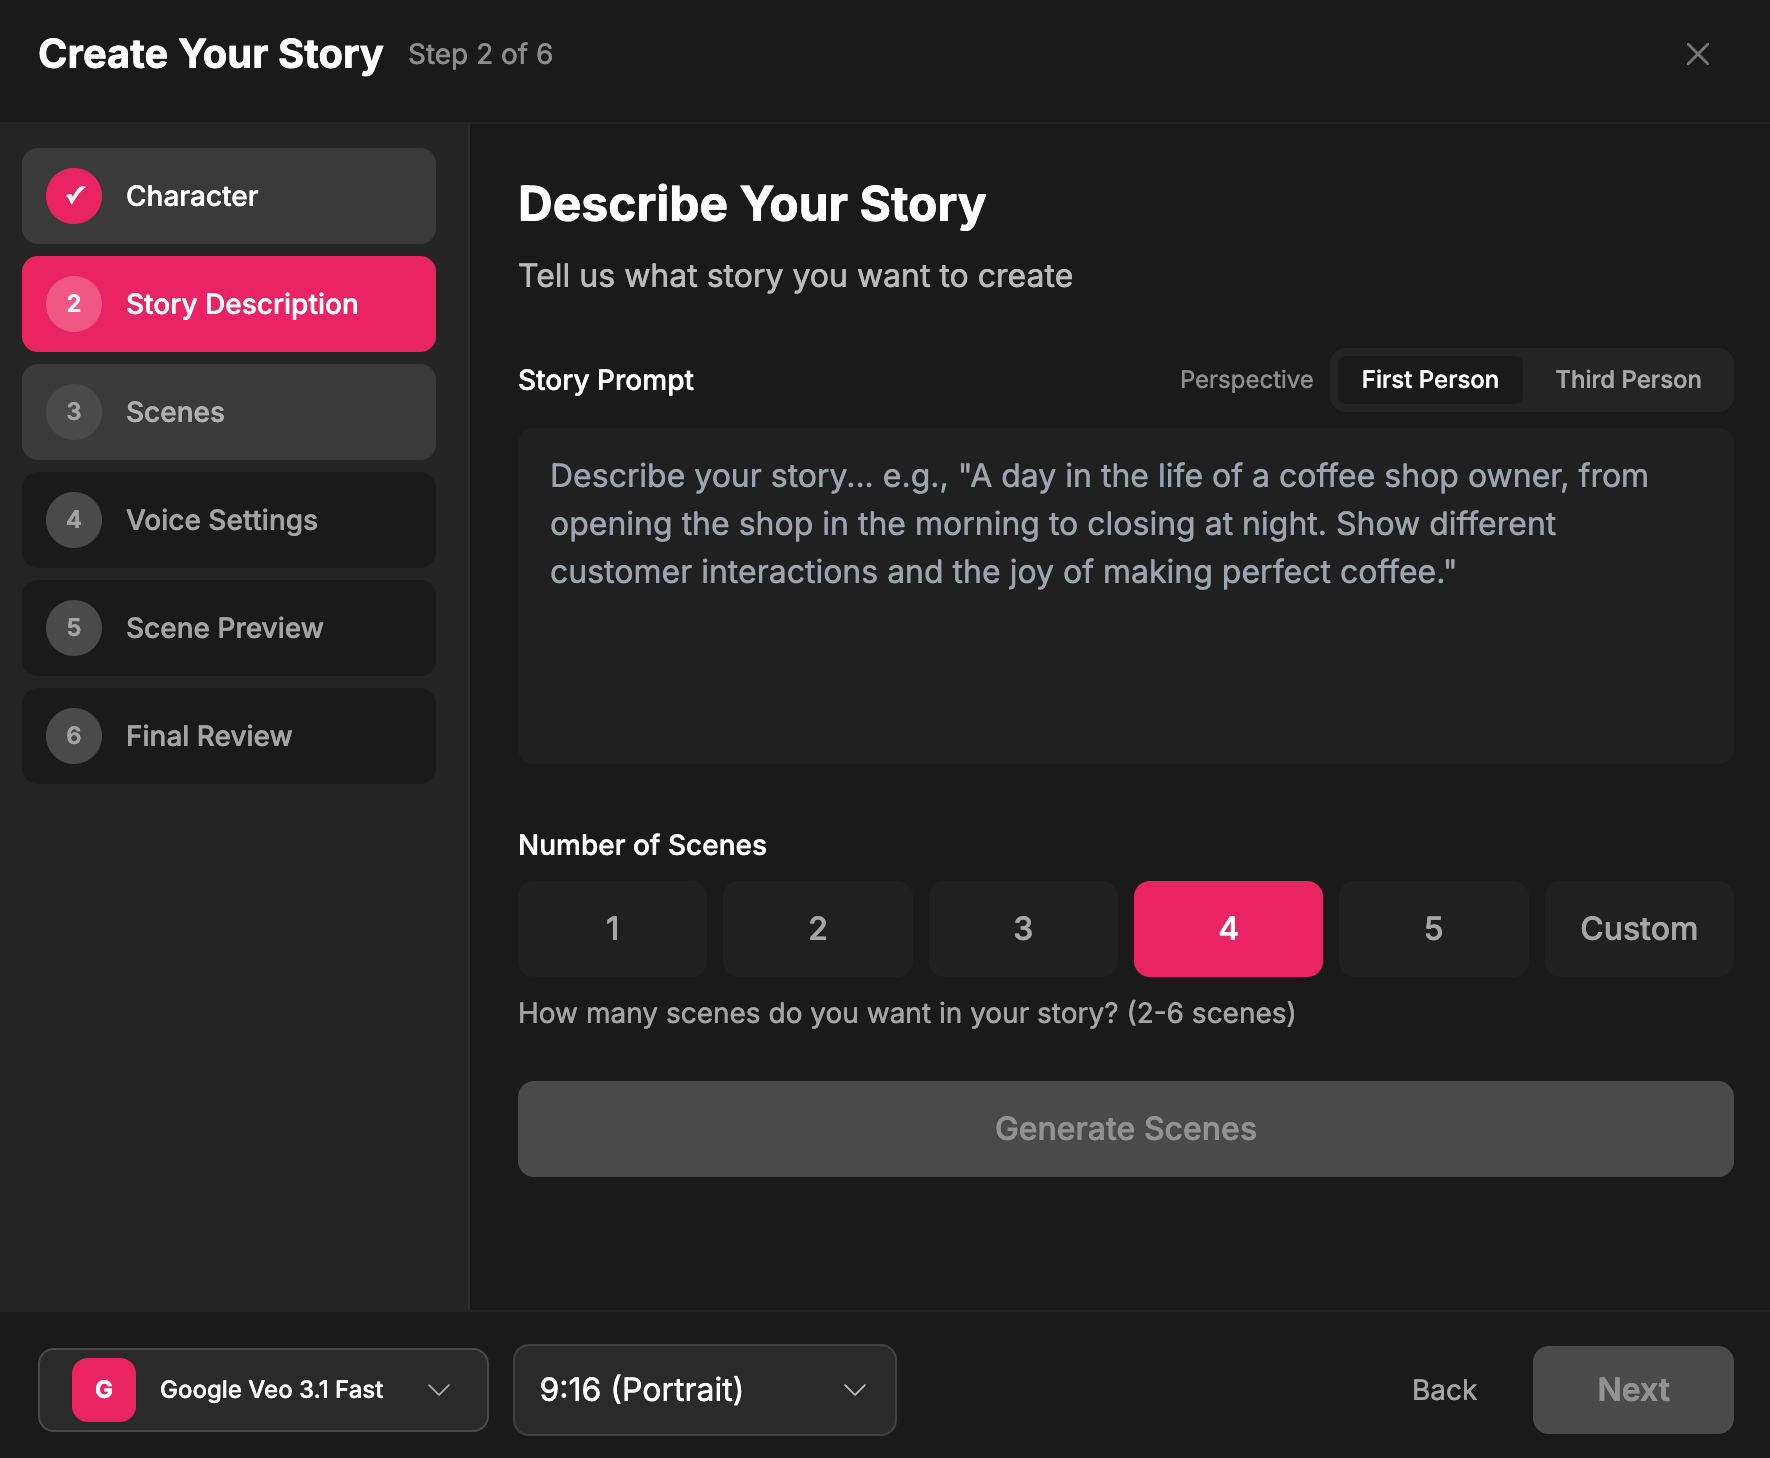
Task: Click the 'Tell us what story you want to create' subtitle
Action: pos(795,276)
